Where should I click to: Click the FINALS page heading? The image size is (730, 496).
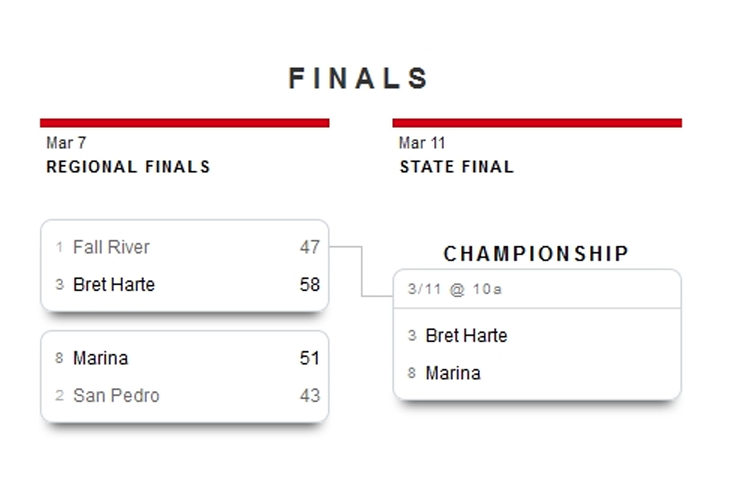359,79
